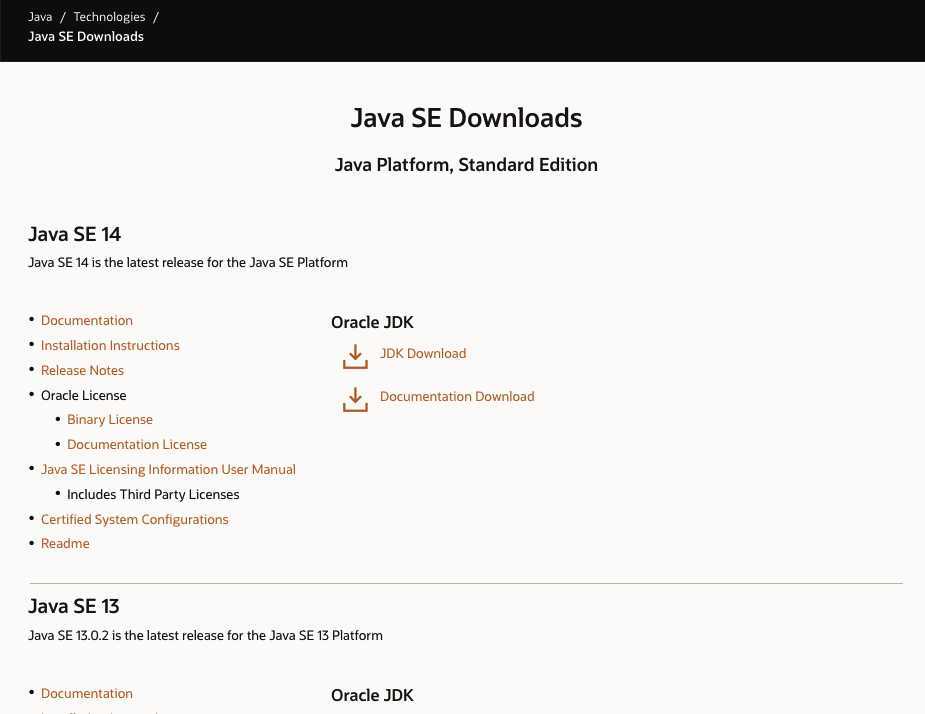
Task: Click the Oracle License list item text
Action: pos(83,395)
